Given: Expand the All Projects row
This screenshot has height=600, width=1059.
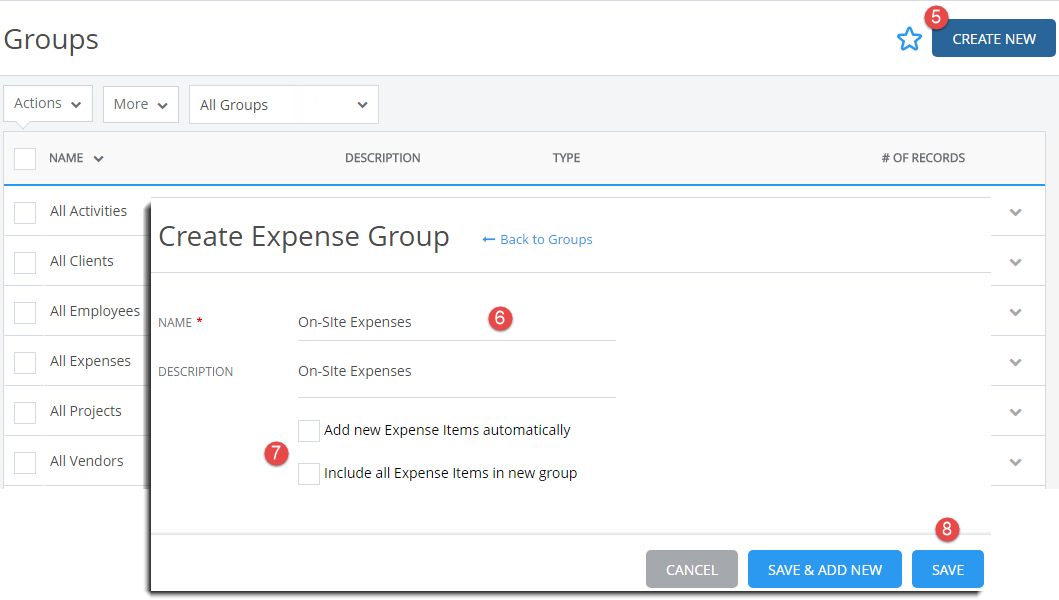Looking at the screenshot, I should [x=1015, y=411].
